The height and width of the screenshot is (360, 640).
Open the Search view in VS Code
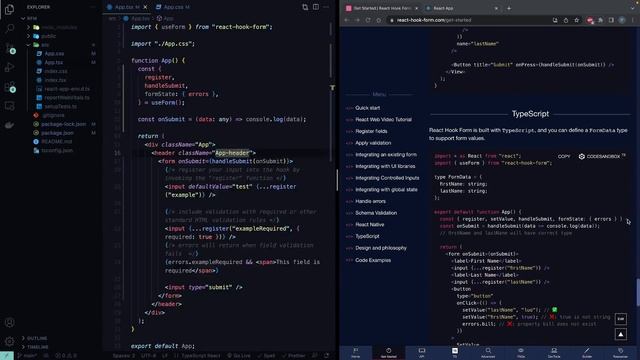point(9,28)
